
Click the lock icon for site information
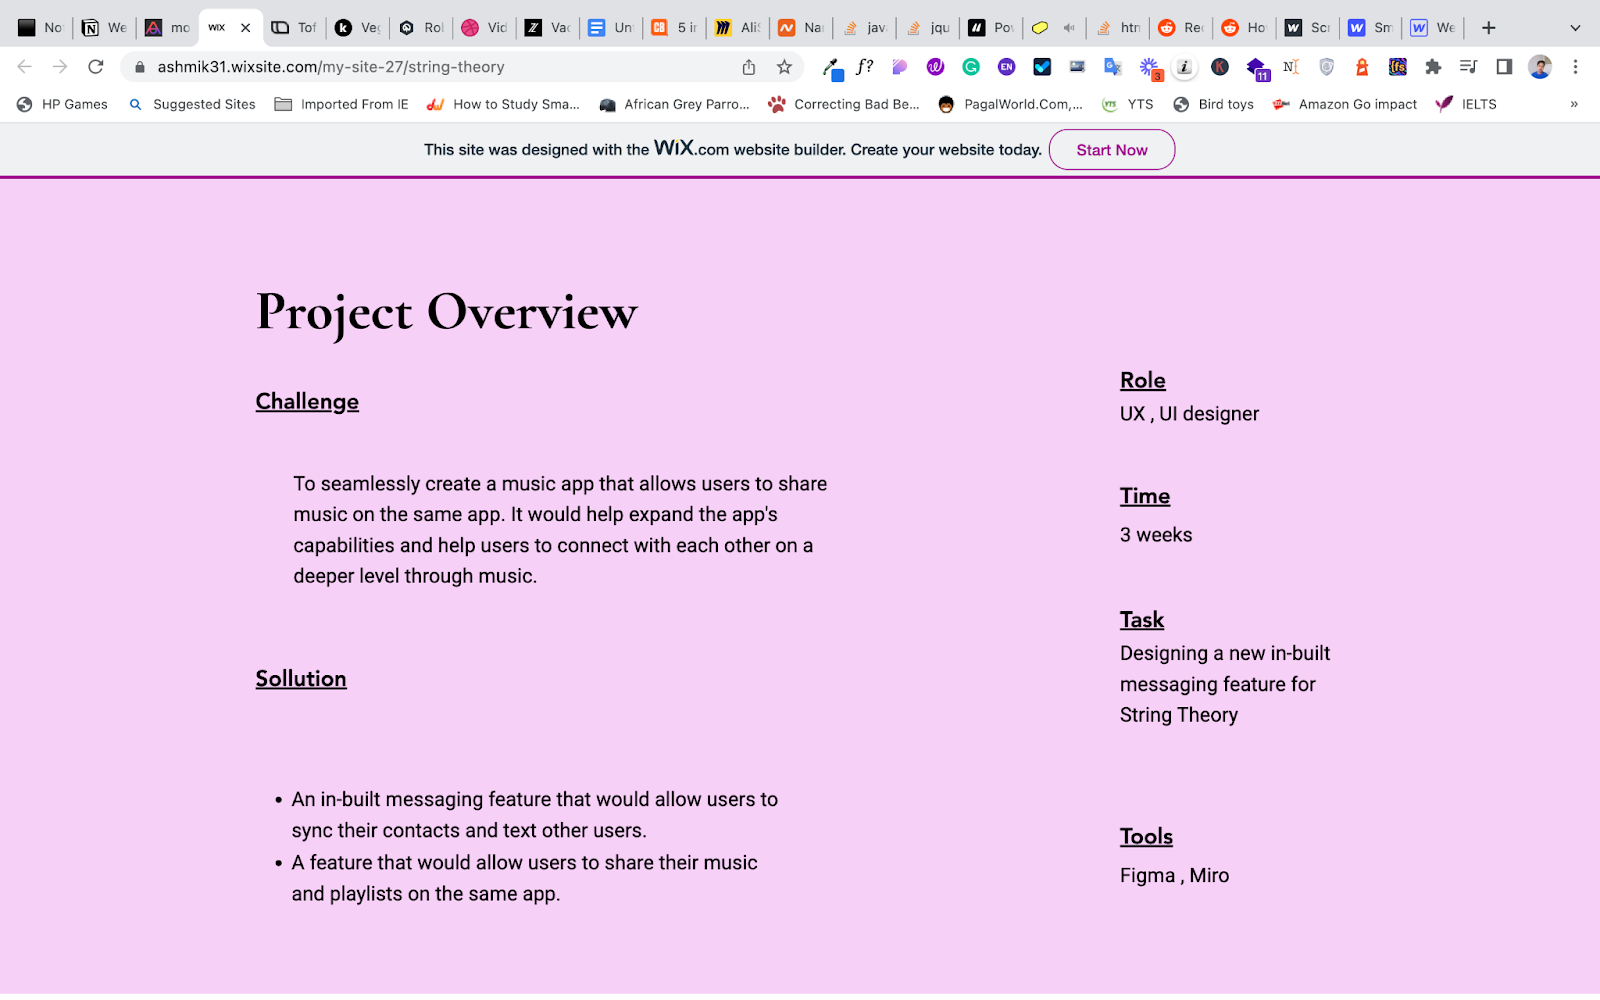[140, 67]
